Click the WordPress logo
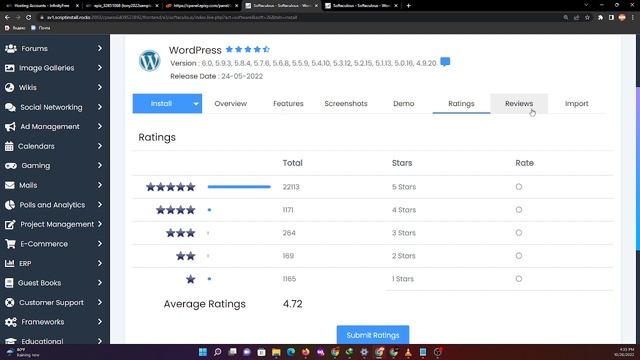640x360 pixels. point(149,61)
